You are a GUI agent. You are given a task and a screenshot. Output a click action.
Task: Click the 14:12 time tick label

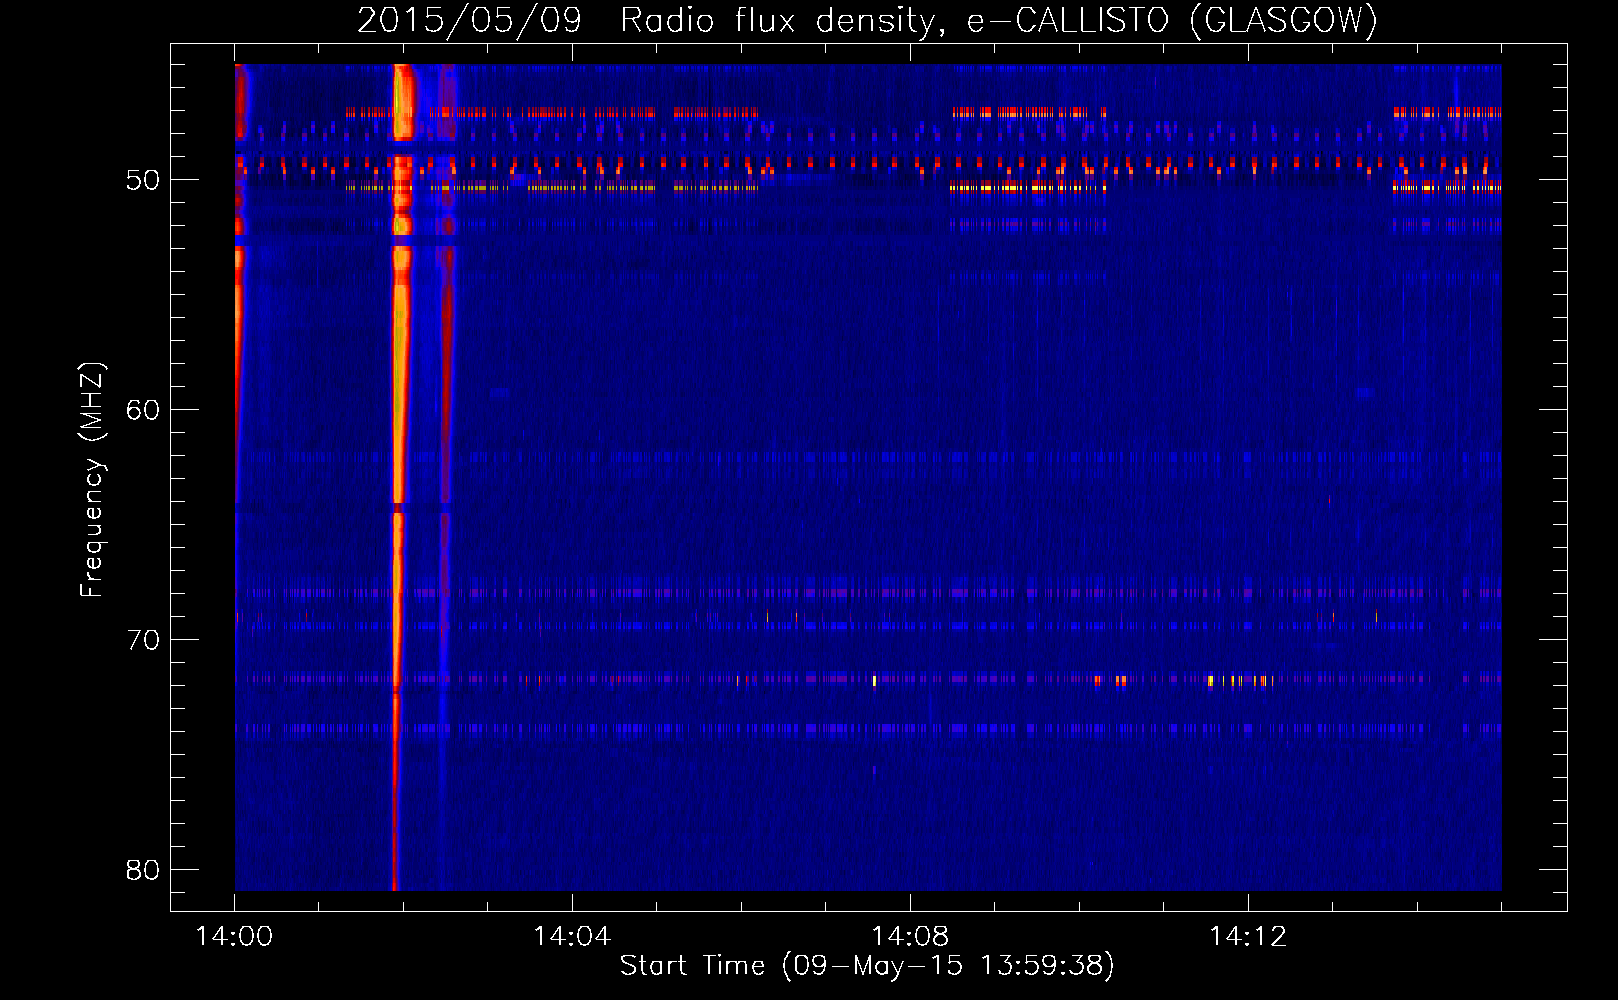tap(1248, 936)
